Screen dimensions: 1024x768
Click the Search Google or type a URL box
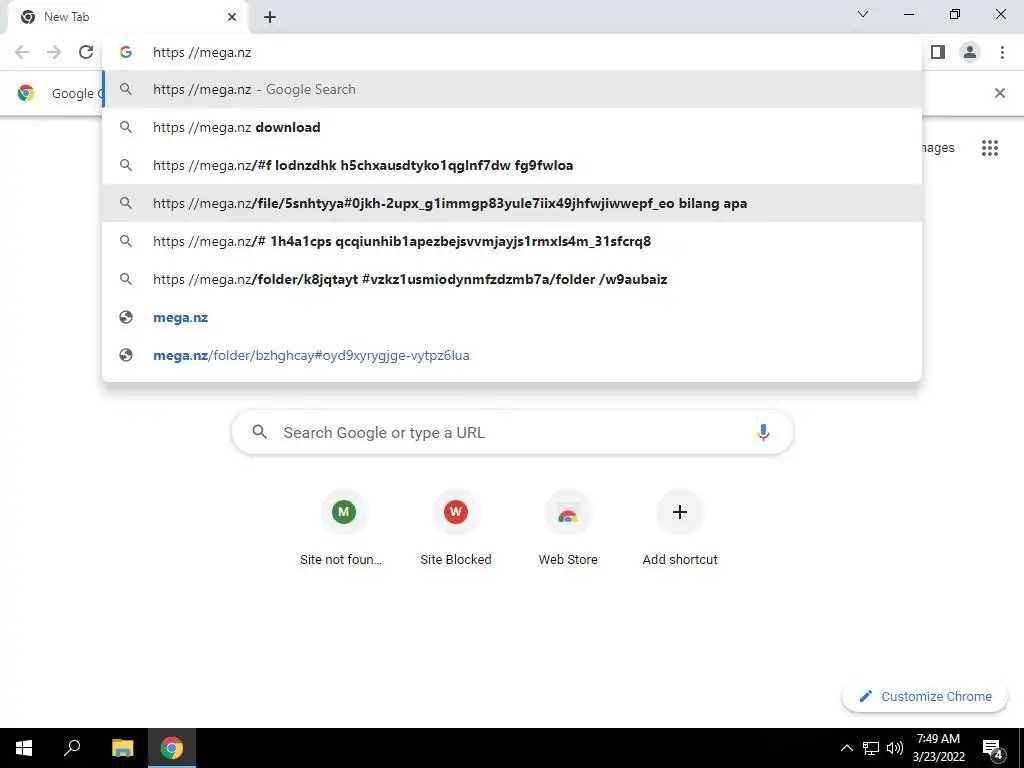tap(512, 432)
